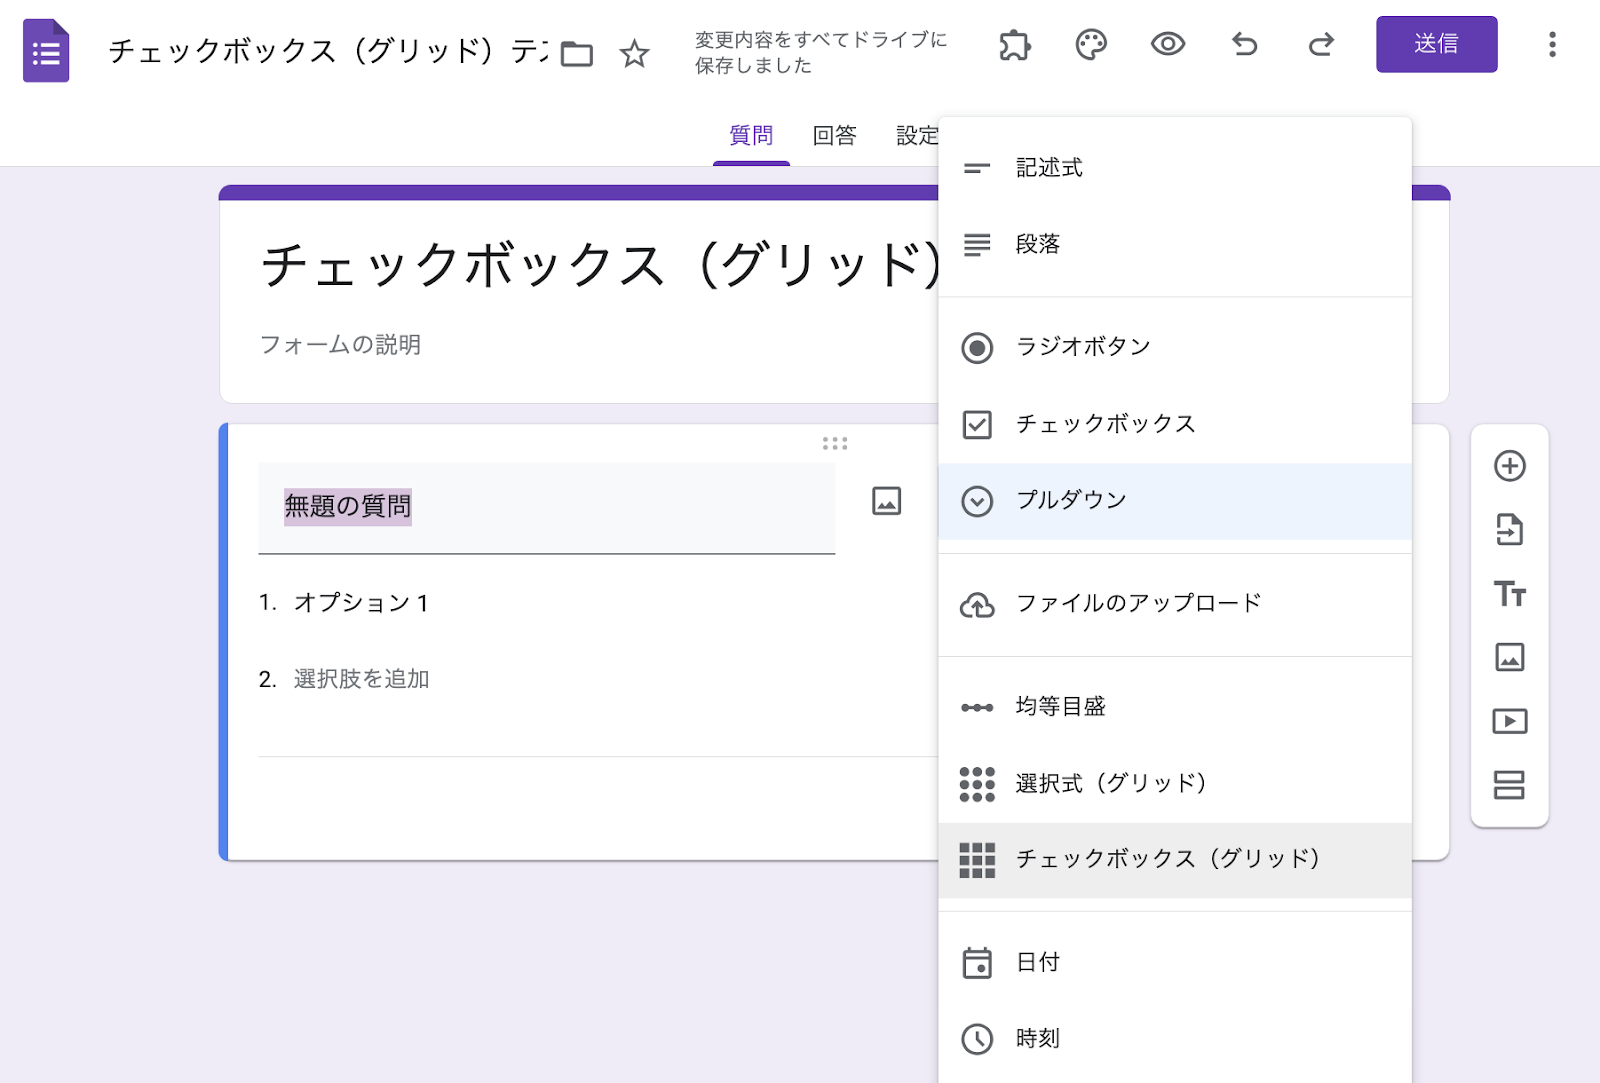
Task: Add a new question from sidebar
Action: click(x=1509, y=466)
